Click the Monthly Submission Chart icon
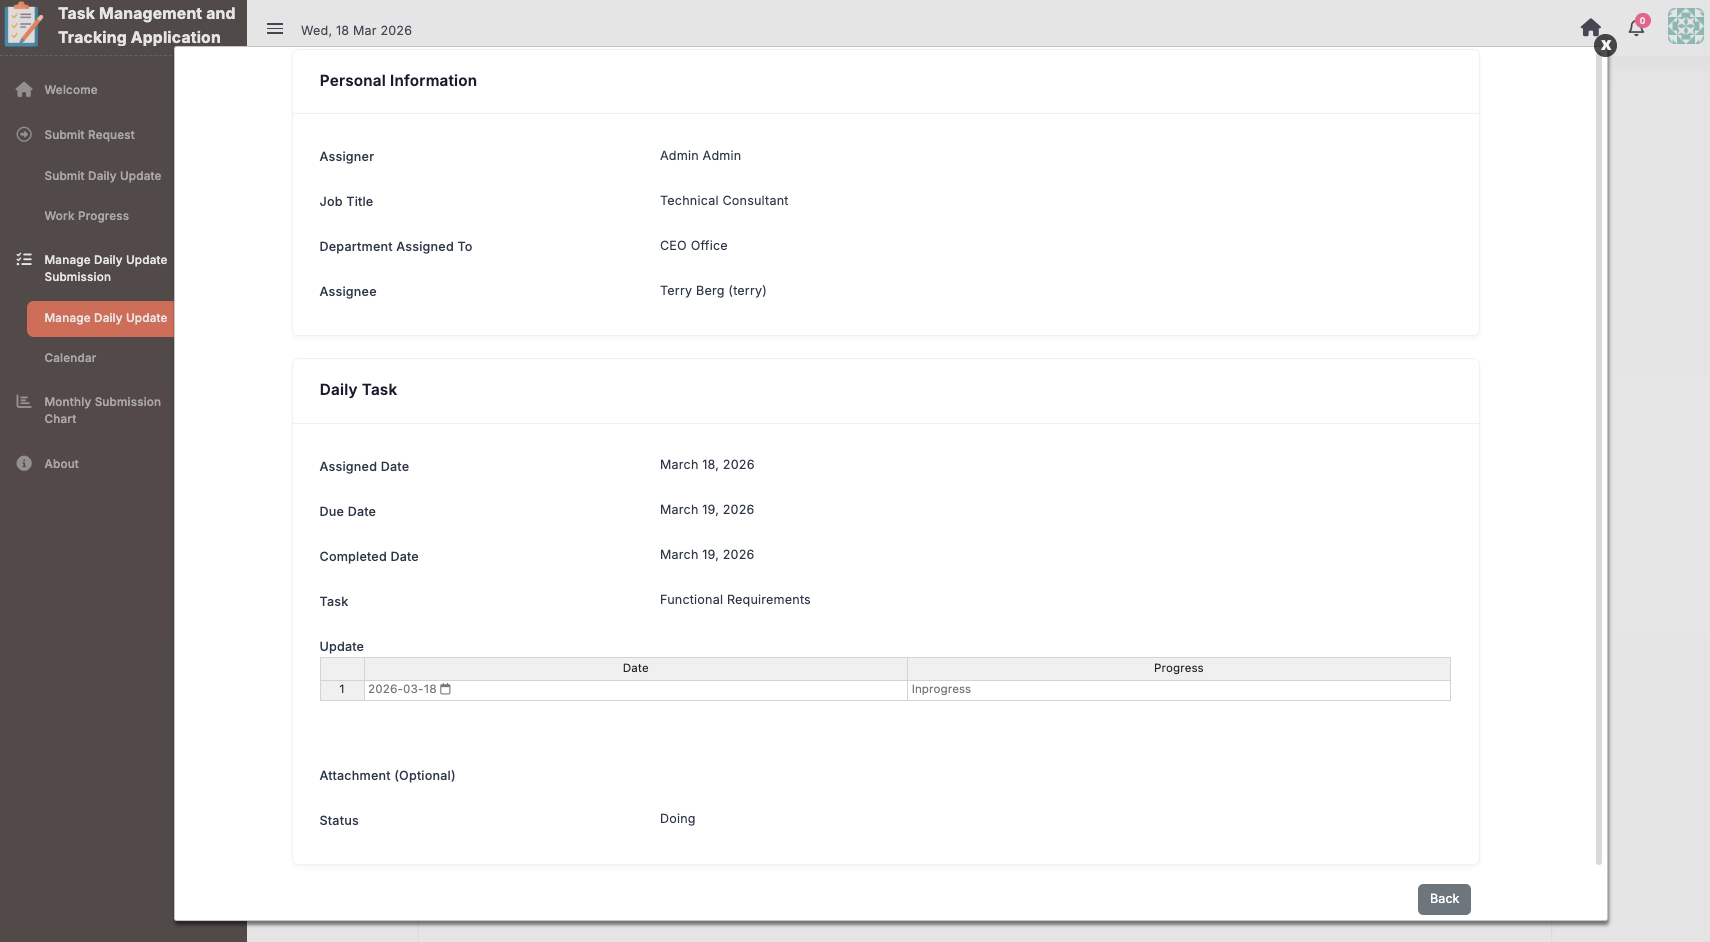 [24, 402]
